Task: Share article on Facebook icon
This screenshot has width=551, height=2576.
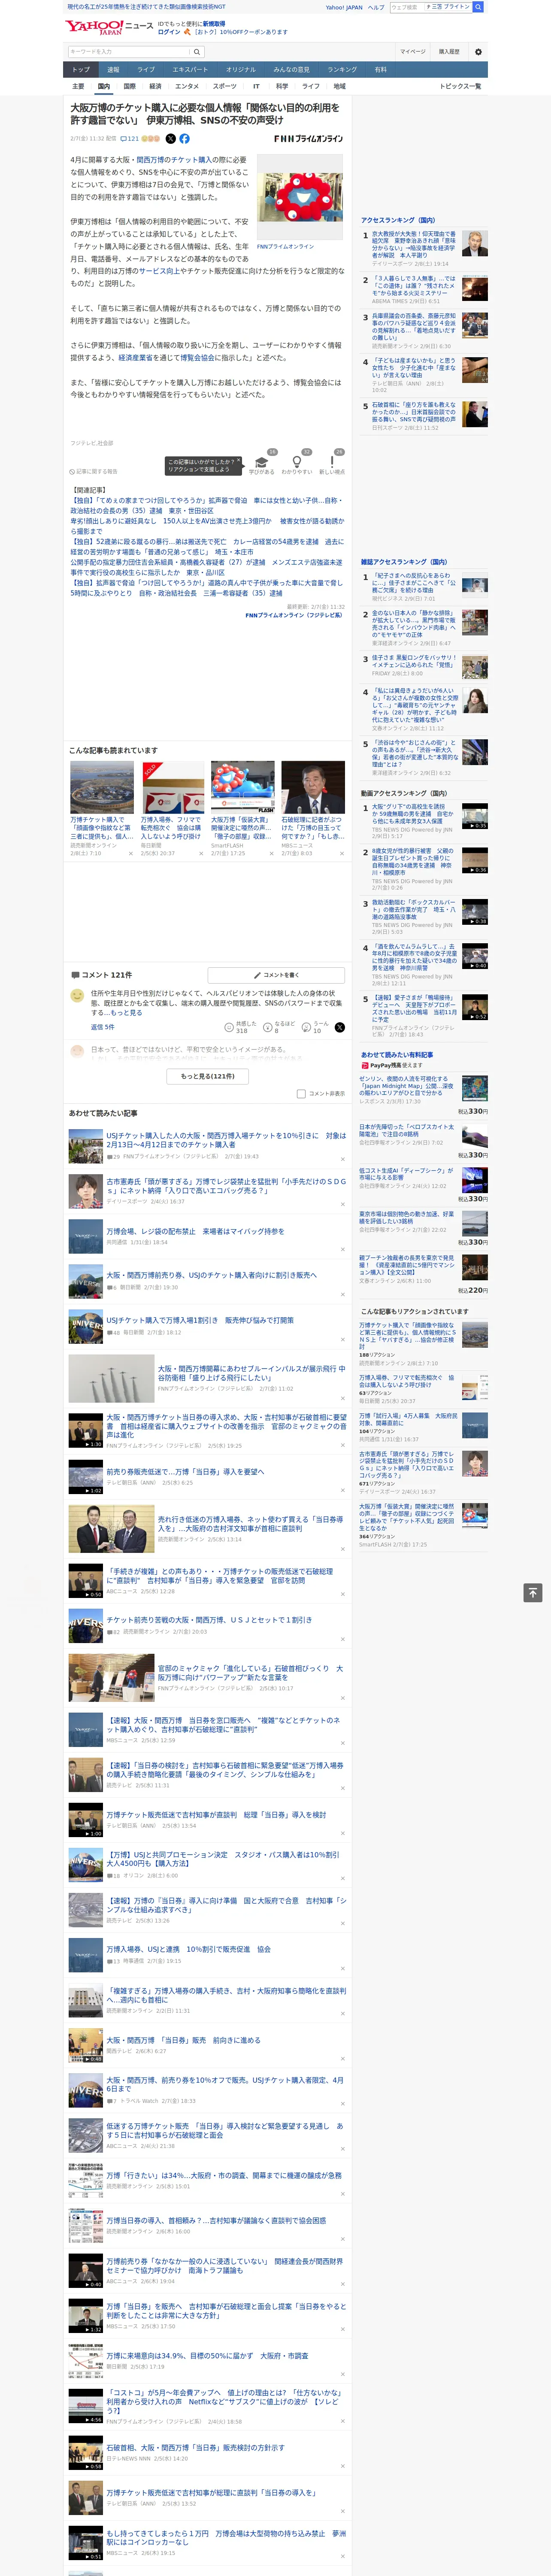Action: coord(184,139)
